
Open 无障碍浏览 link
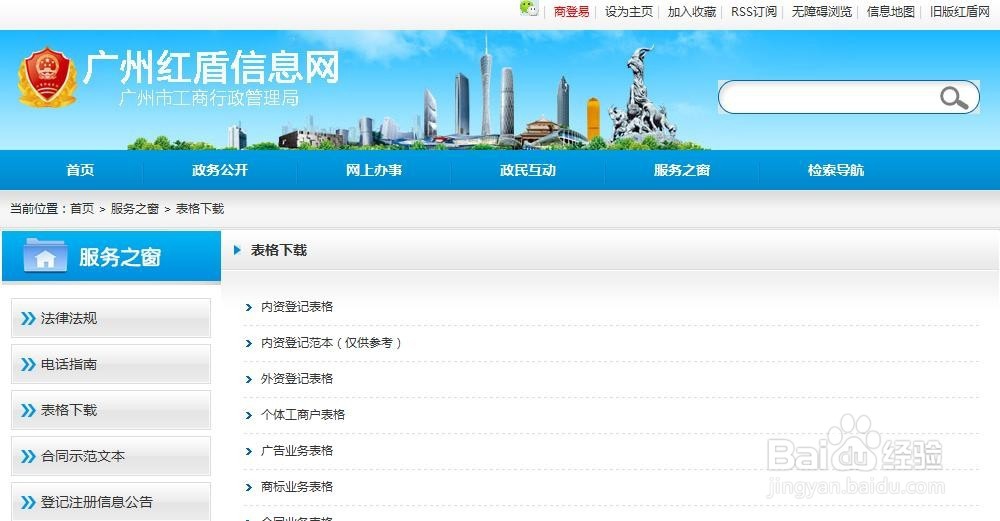pos(822,11)
